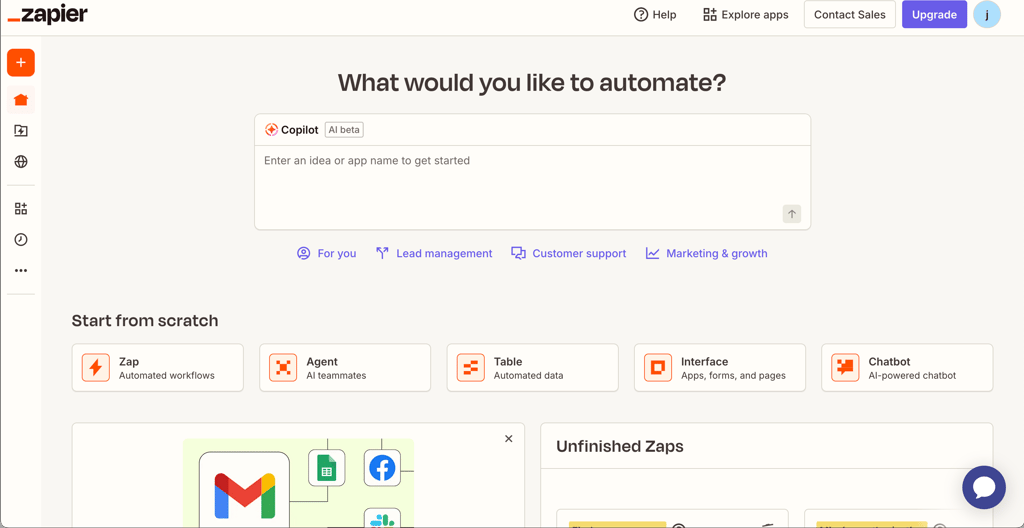Viewport: 1024px width, 528px height.
Task: Open the Help link text
Action: [x=665, y=14]
